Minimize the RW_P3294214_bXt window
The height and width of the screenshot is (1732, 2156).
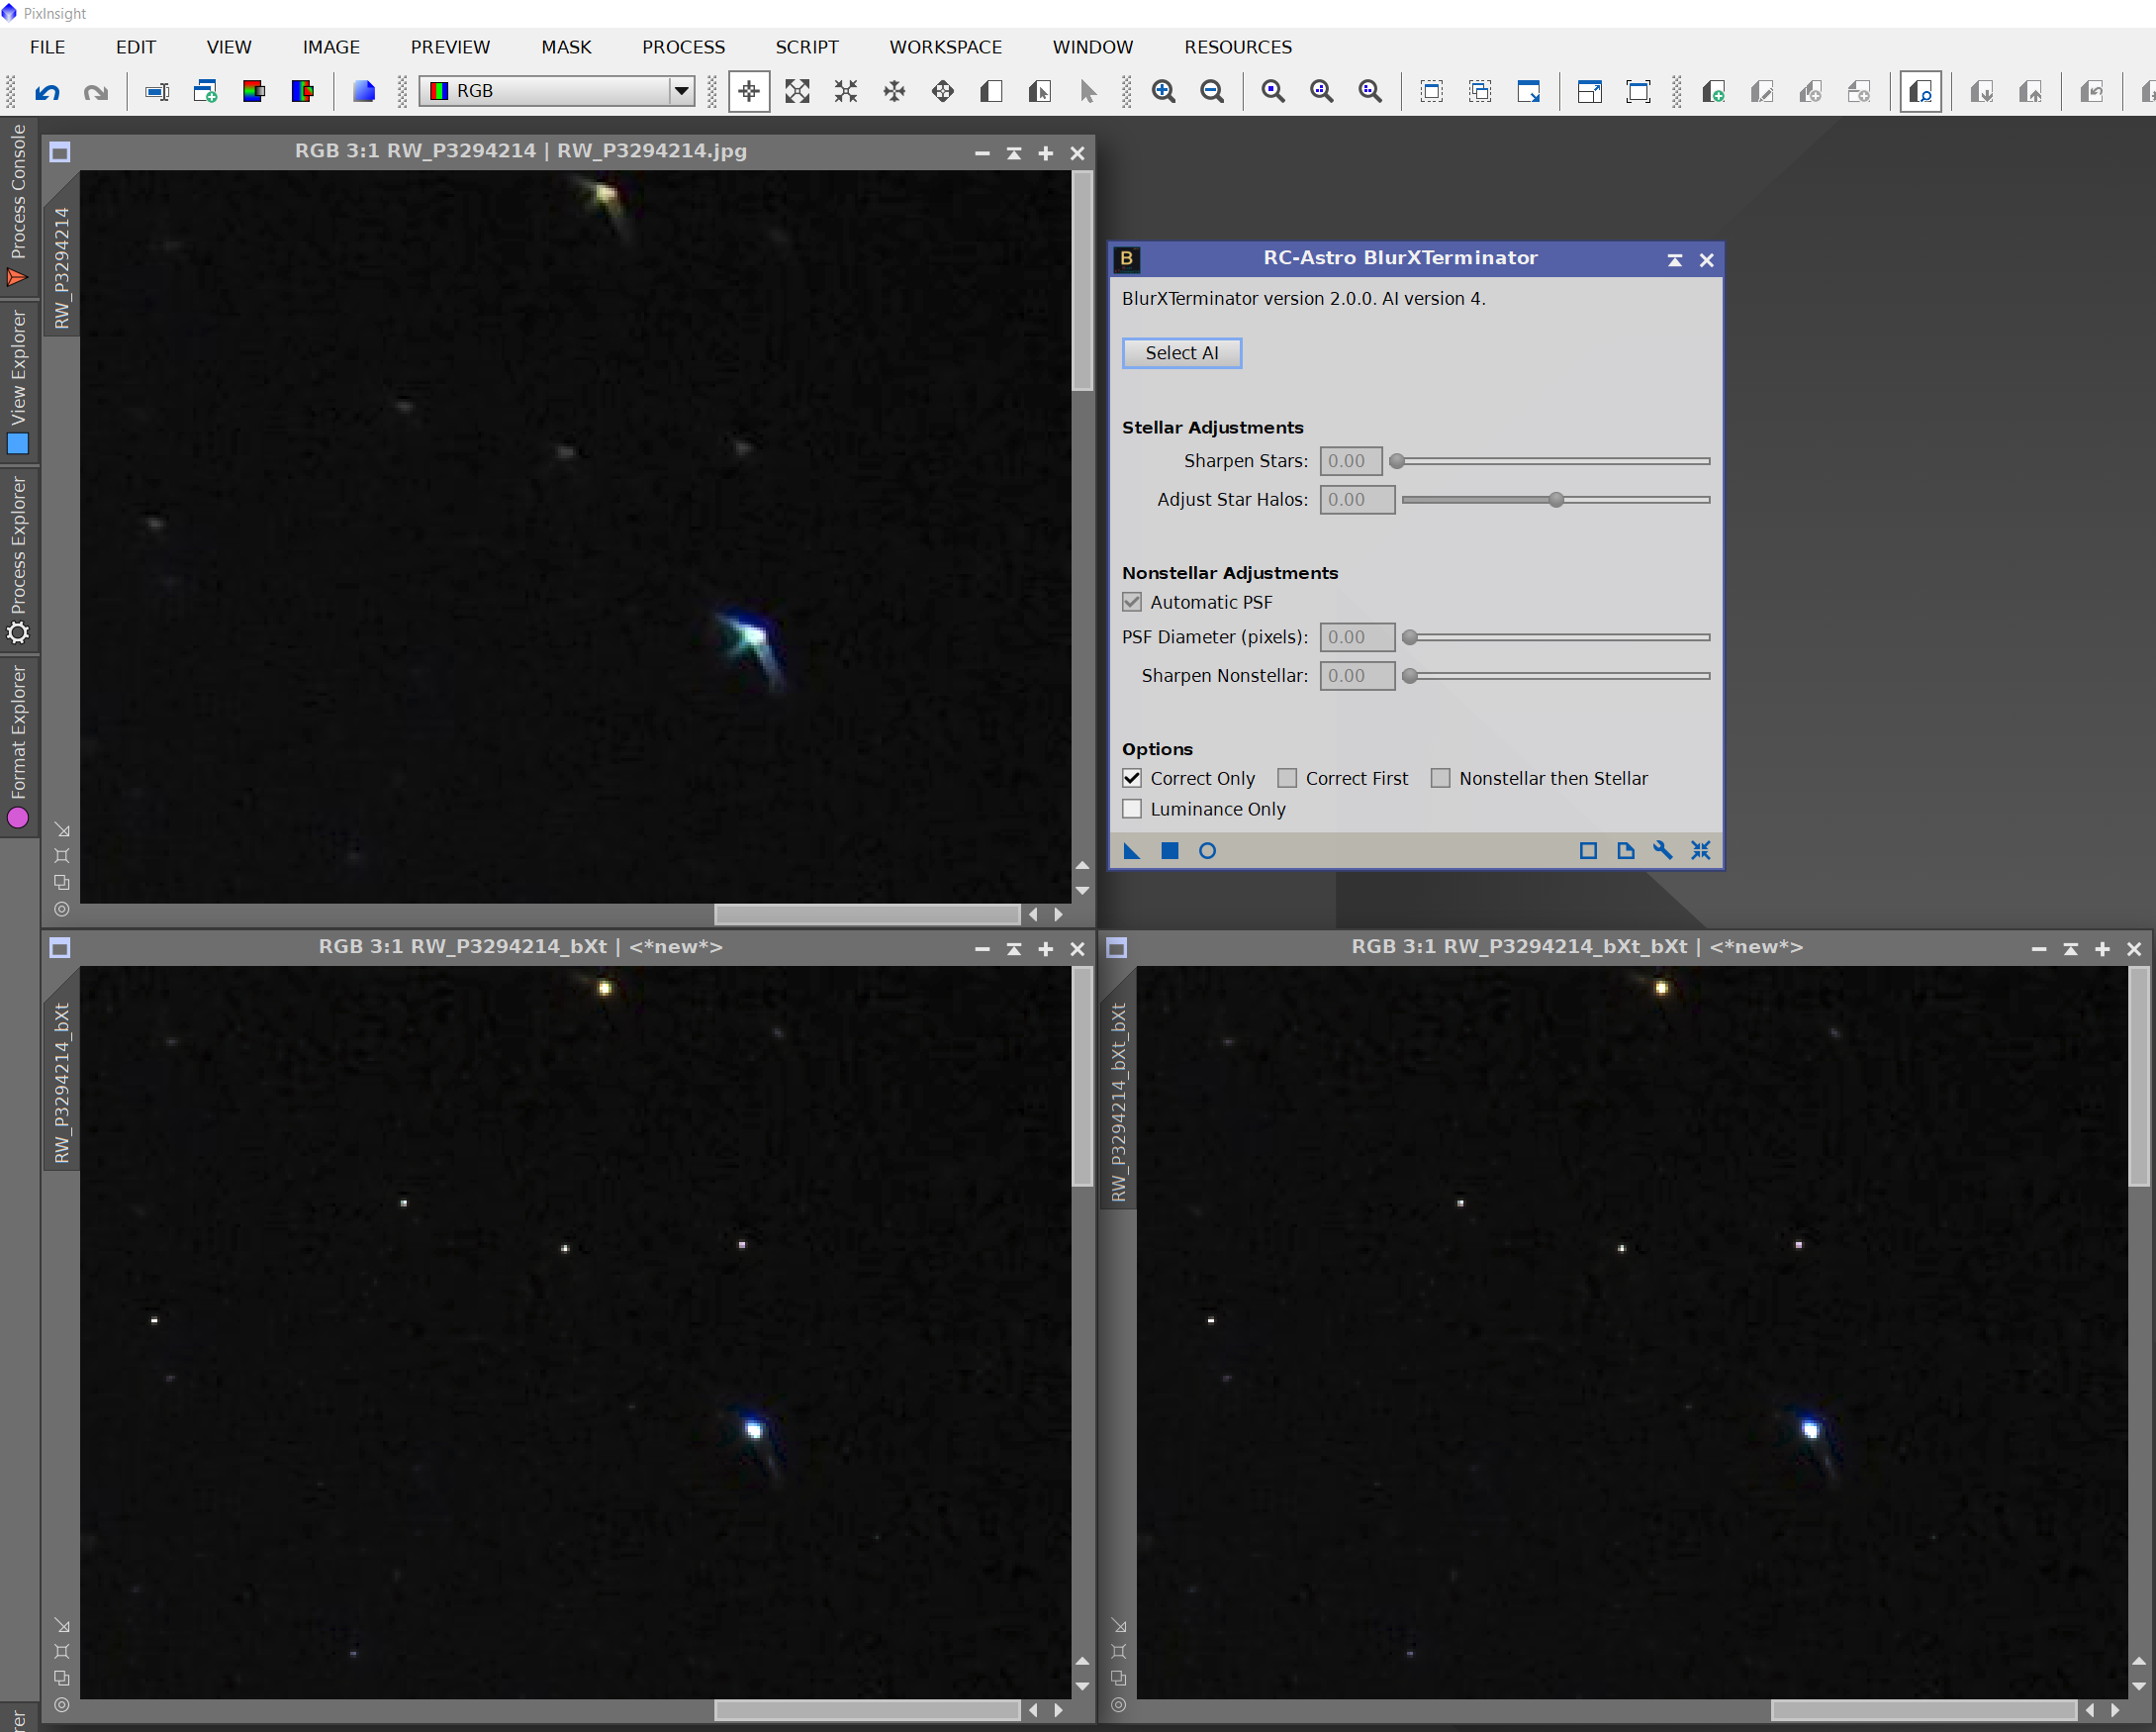pyautogui.click(x=982, y=949)
